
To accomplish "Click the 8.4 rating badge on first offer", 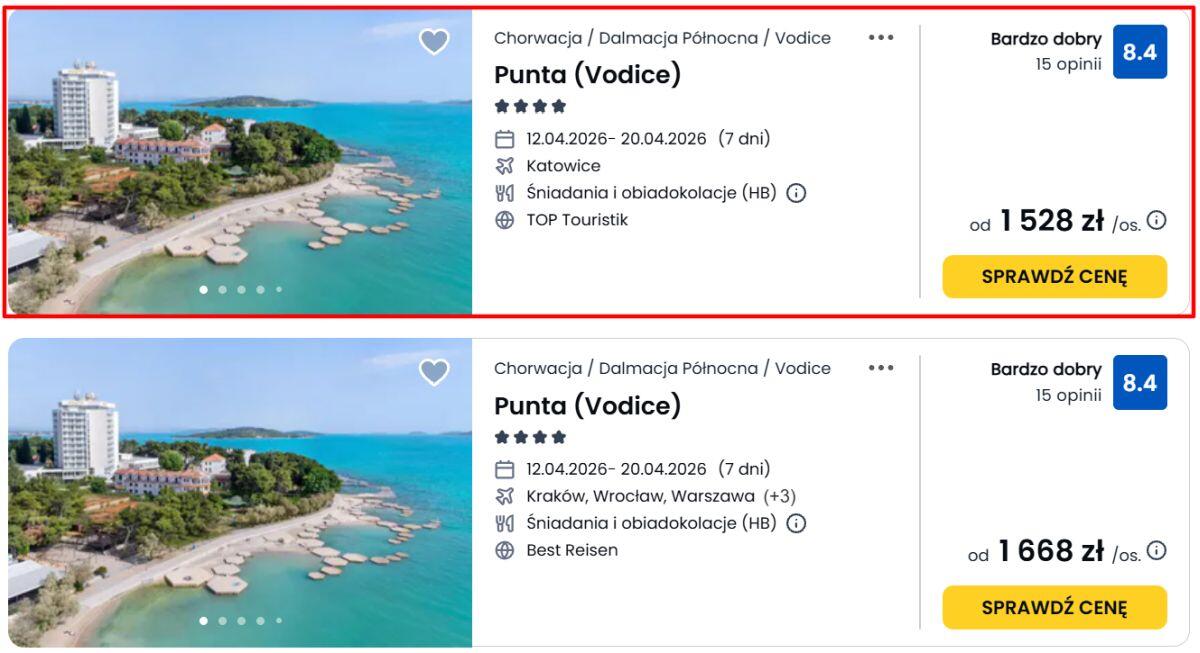I will (1139, 52).
